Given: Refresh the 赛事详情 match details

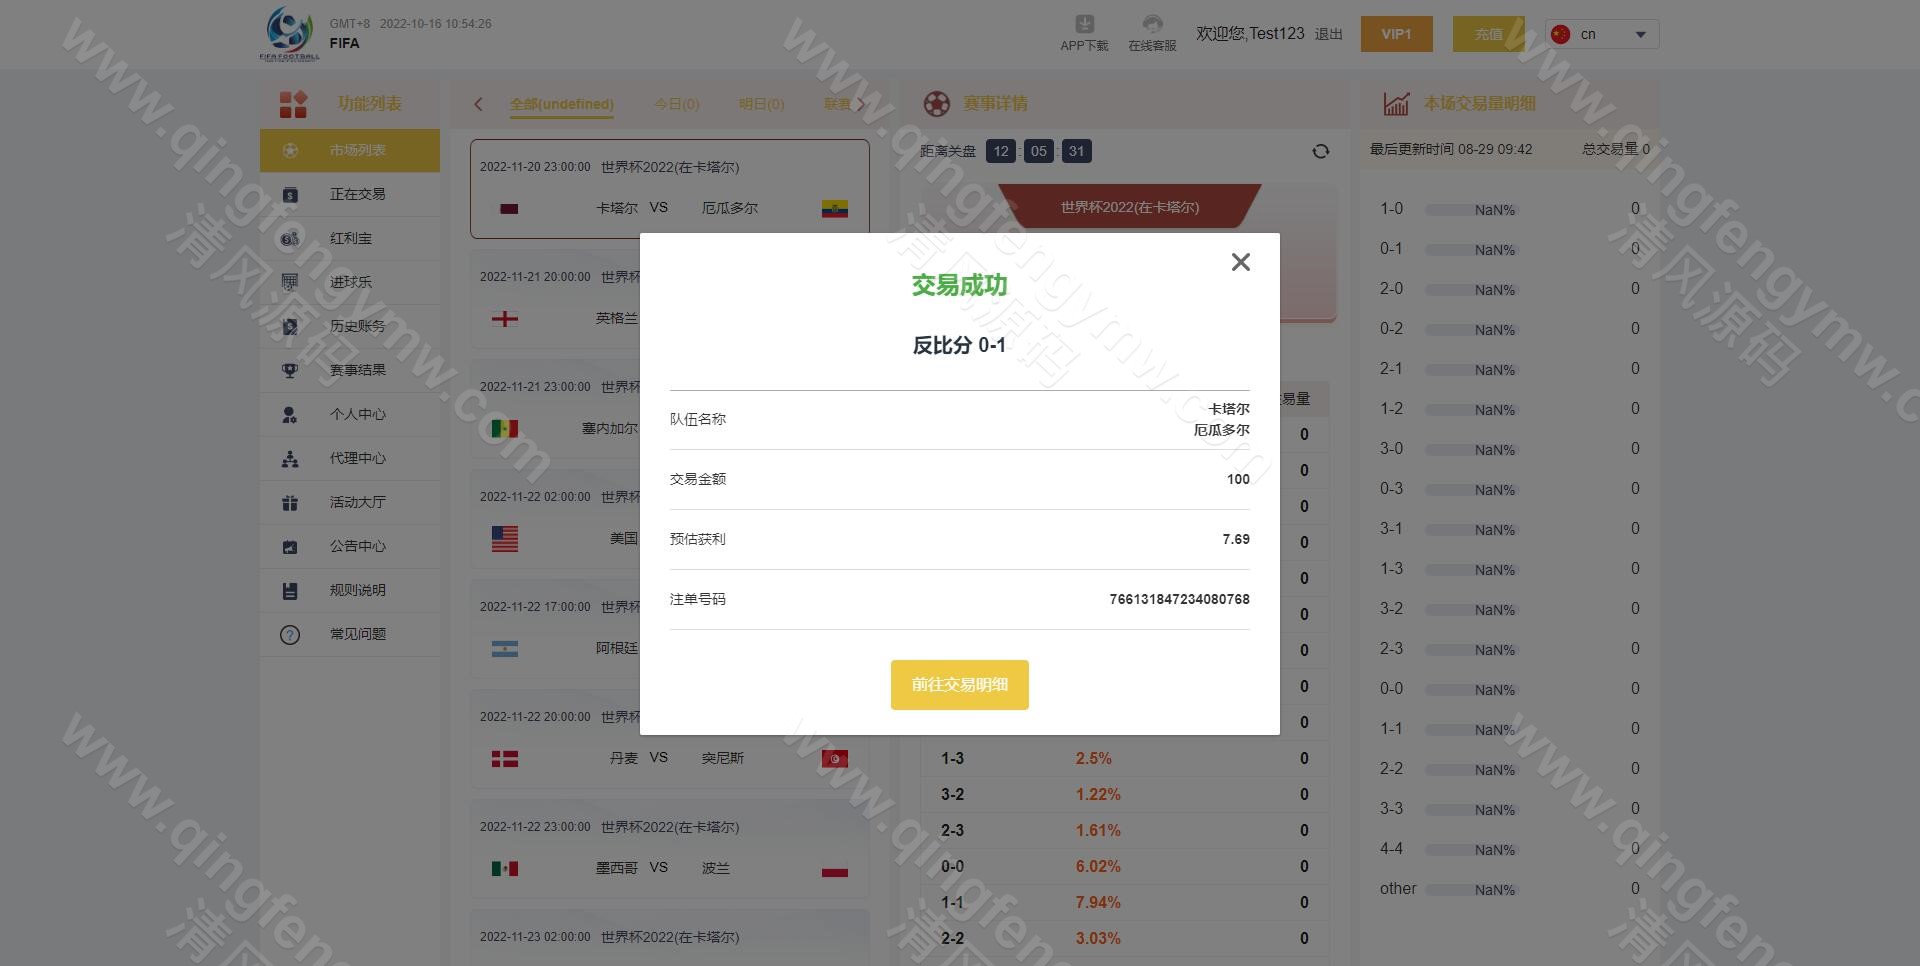Looking at the screenshot, I should [x=1320, y=150].
